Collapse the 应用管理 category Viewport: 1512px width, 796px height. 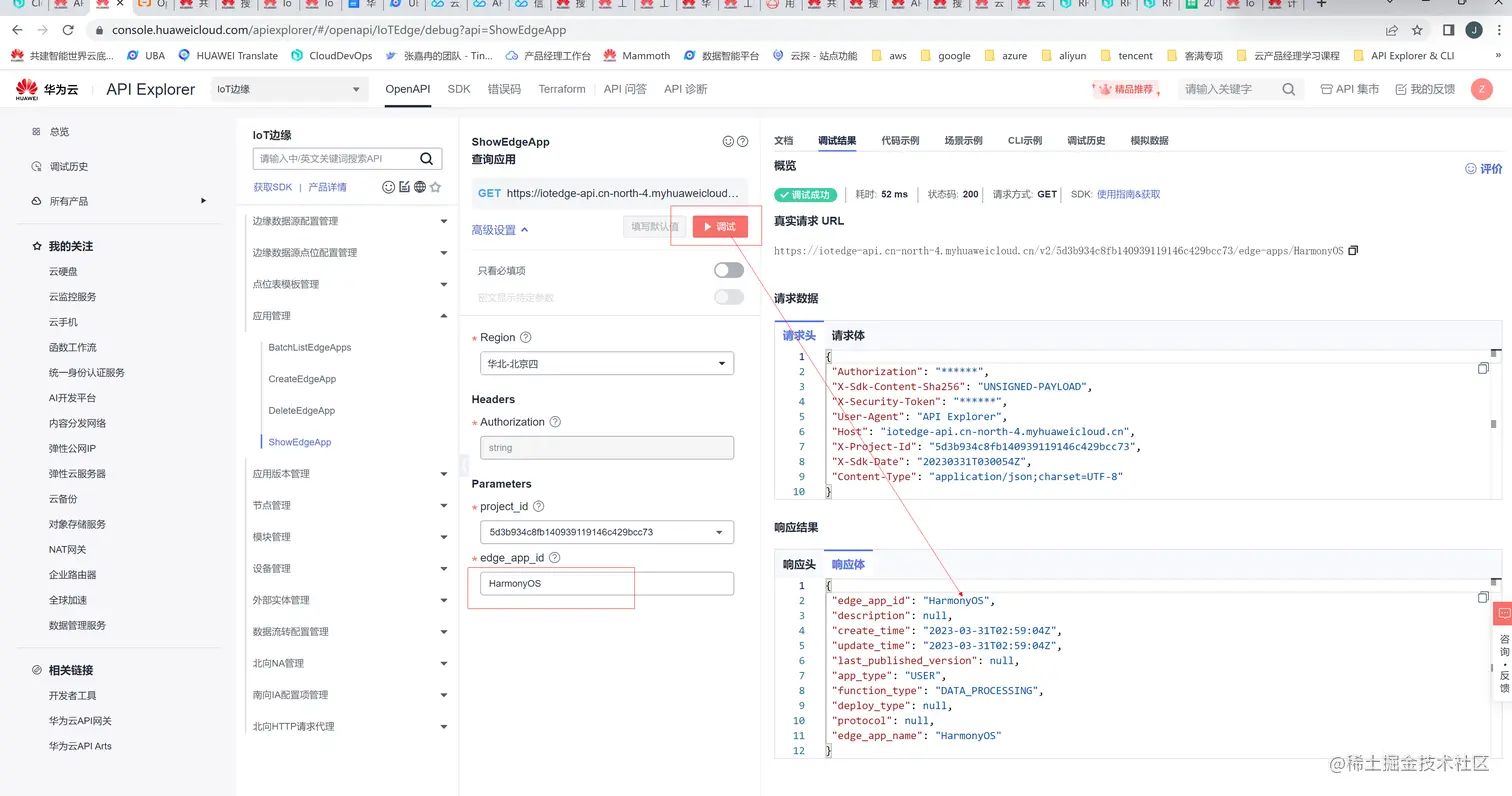pyautogui.click(x=349, y=316)
